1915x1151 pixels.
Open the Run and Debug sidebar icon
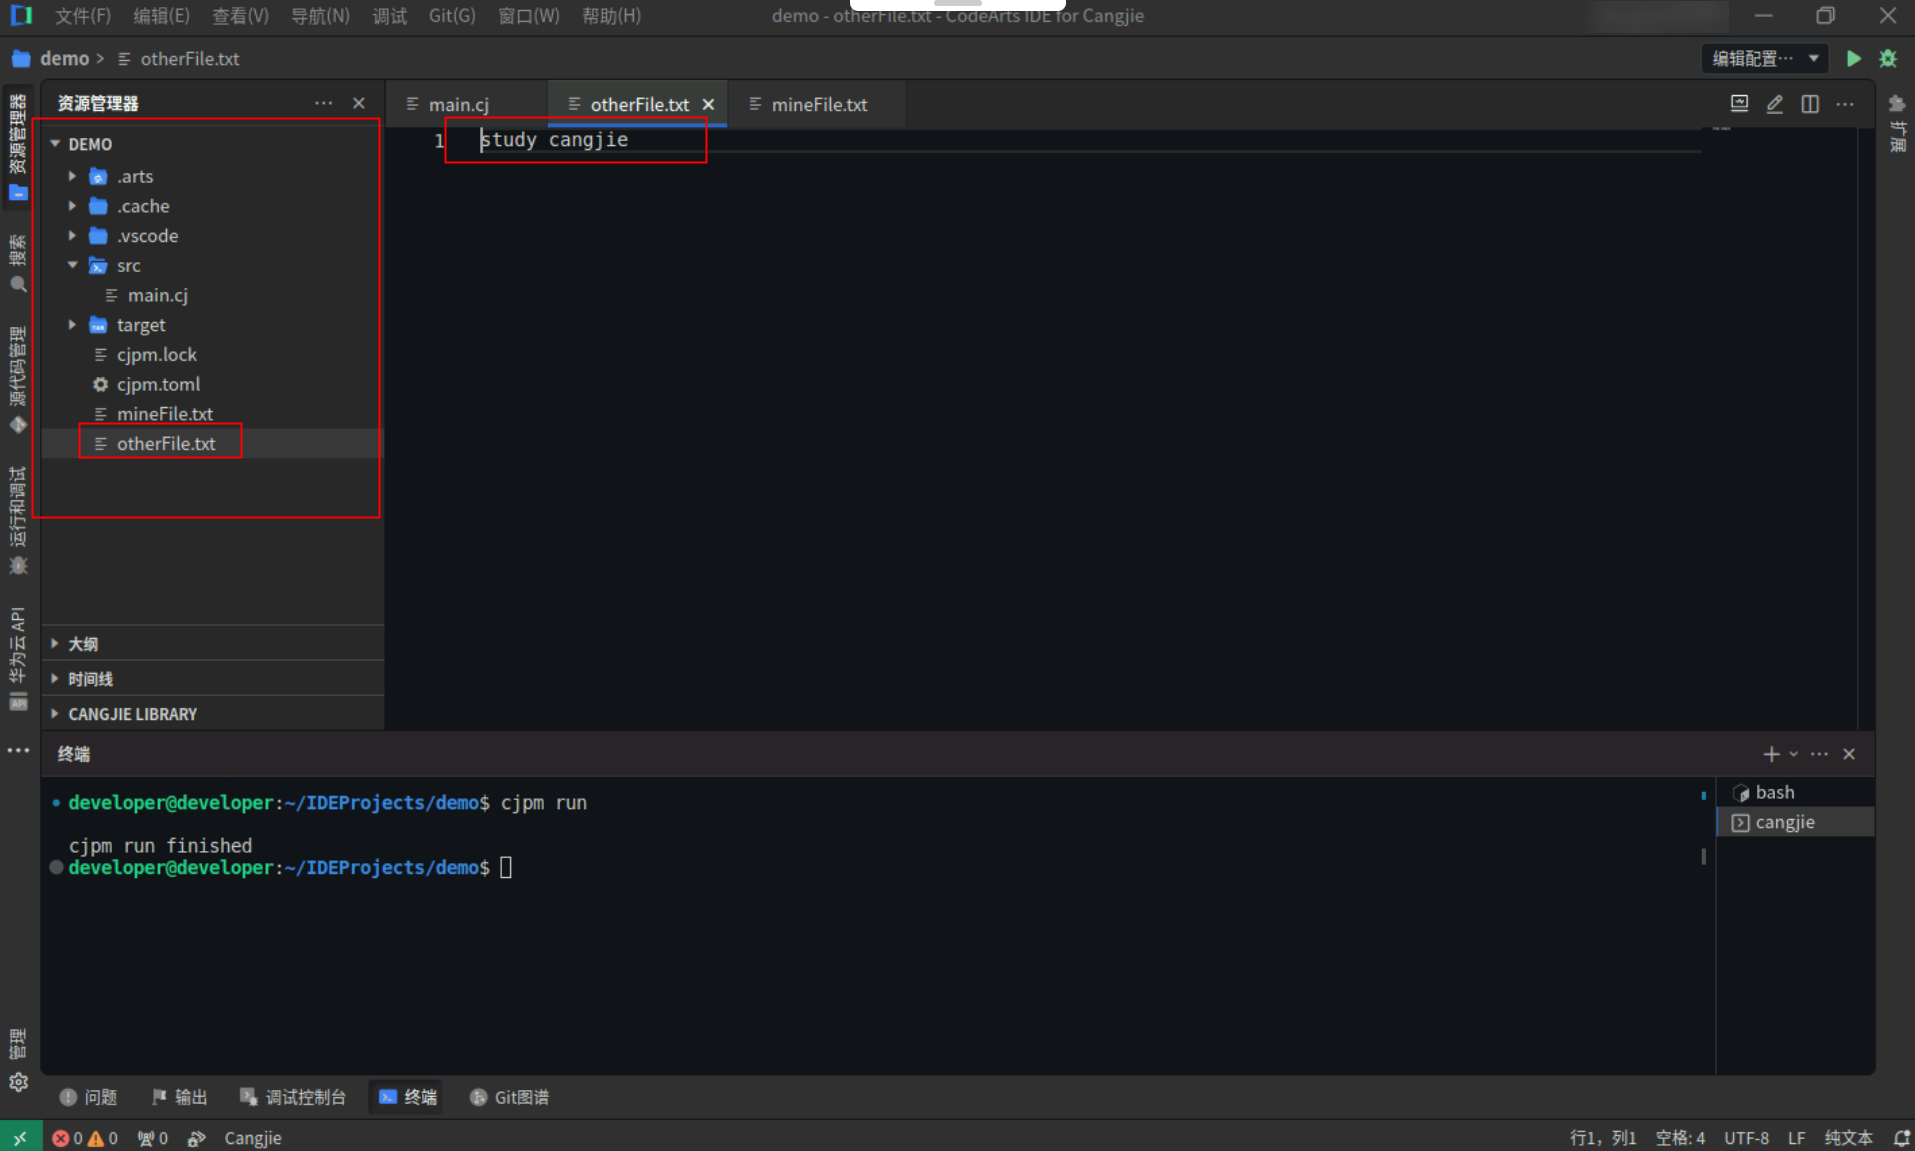[x=18, y=520]
